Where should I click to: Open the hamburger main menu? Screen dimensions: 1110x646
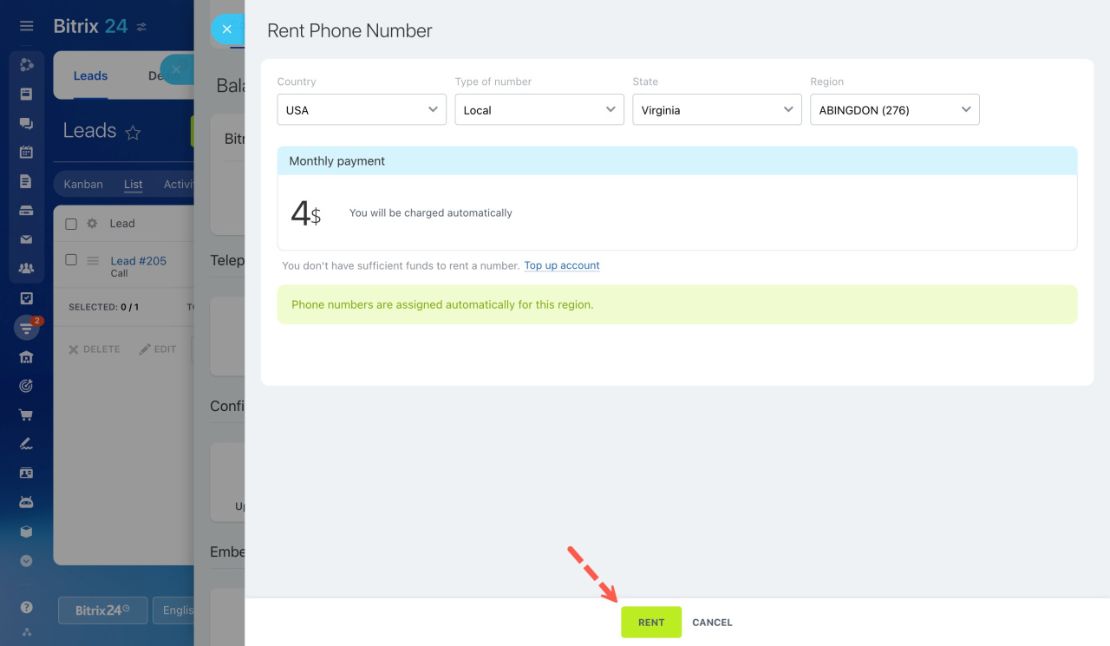pos(26,26)
